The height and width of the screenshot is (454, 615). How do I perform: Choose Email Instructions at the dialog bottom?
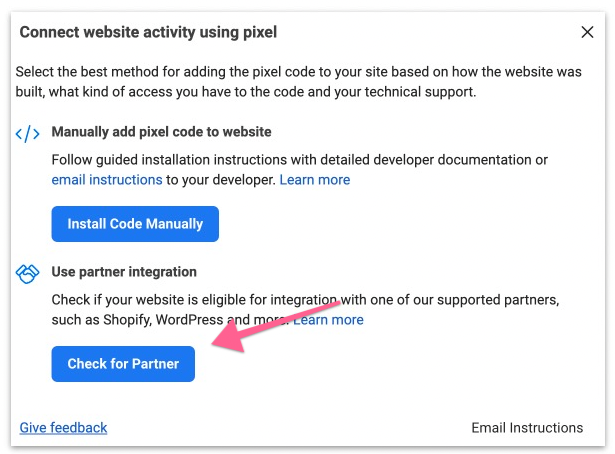pos(527,427)
